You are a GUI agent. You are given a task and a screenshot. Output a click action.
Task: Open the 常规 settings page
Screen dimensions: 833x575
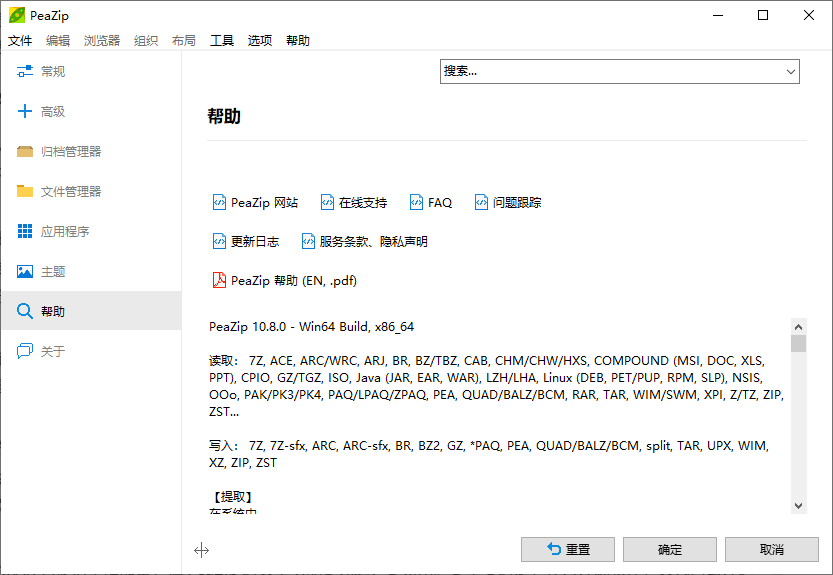click(x=91, y=71)
